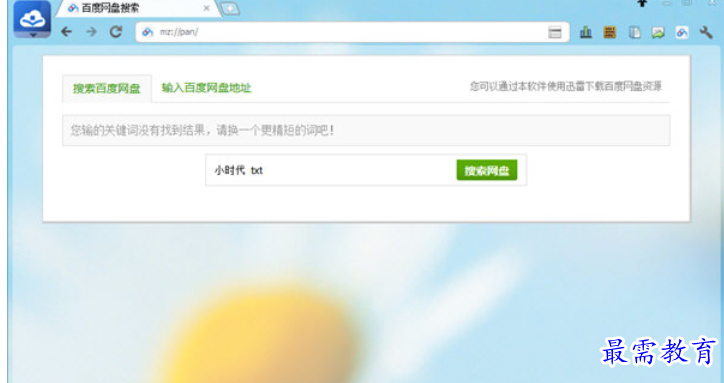Open a new tab with the plus button

click(229, 8)
